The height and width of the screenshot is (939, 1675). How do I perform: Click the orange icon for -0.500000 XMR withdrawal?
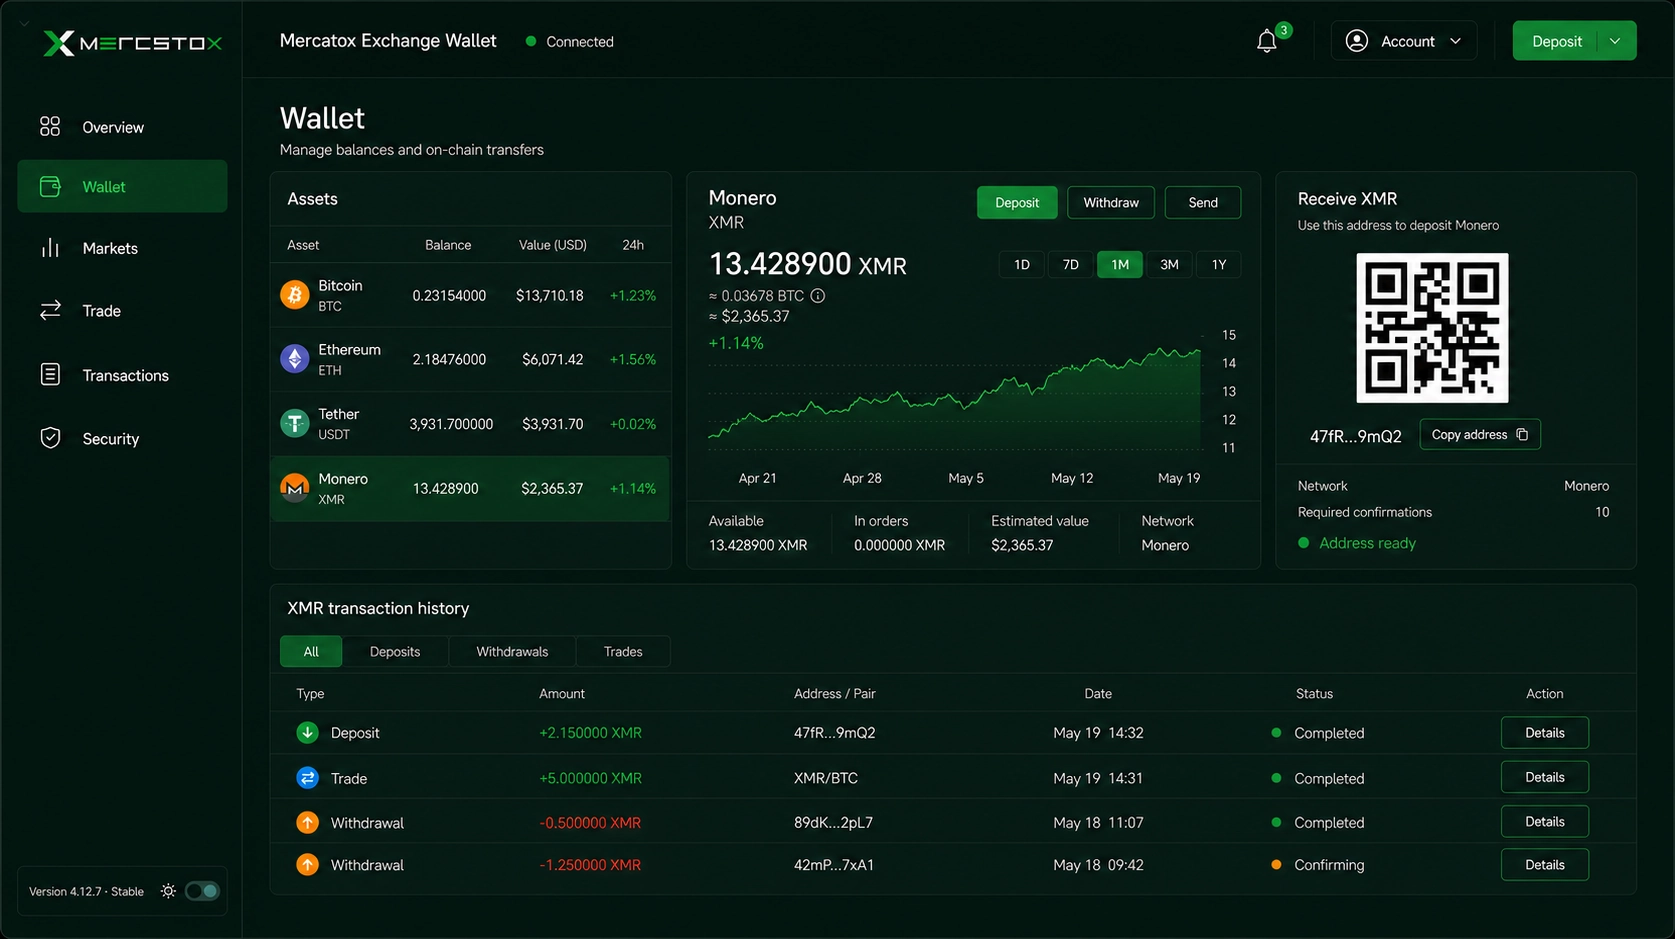coord(307,822)
